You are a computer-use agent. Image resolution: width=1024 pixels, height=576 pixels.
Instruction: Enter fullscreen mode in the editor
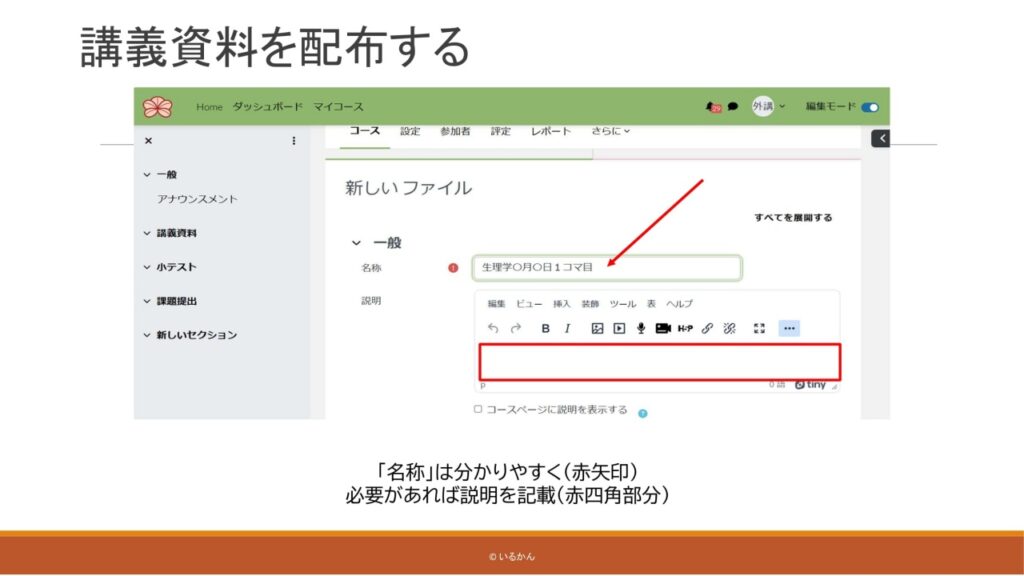[x=759, y=328]
